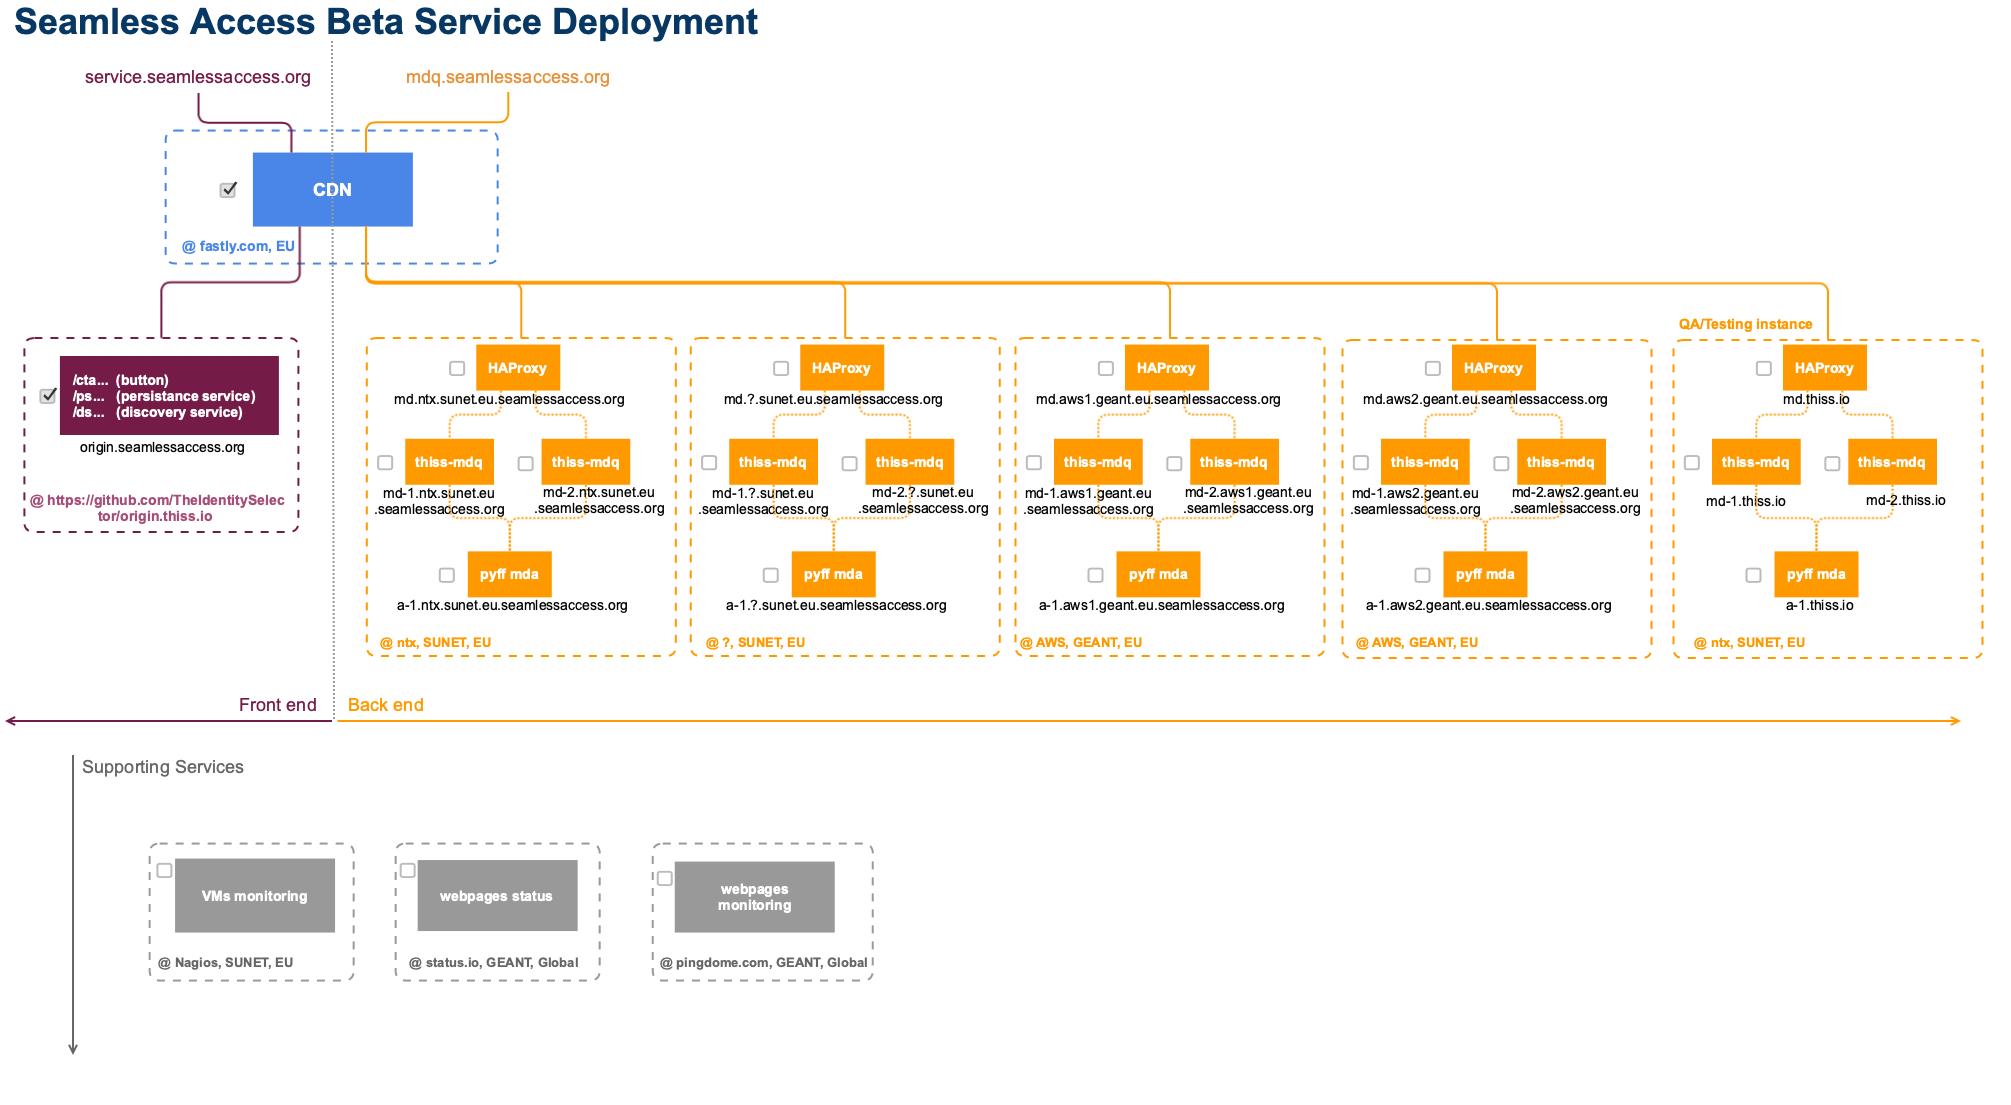Tick checkbox beside webpages status

(x=408, y=871)
